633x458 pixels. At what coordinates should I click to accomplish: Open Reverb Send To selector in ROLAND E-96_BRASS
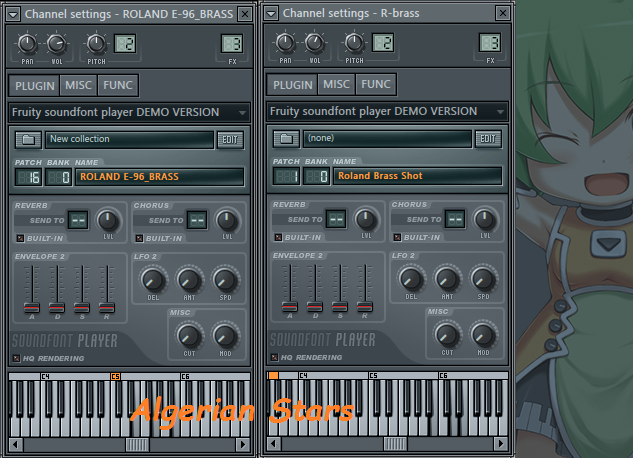tap(78, 220)
